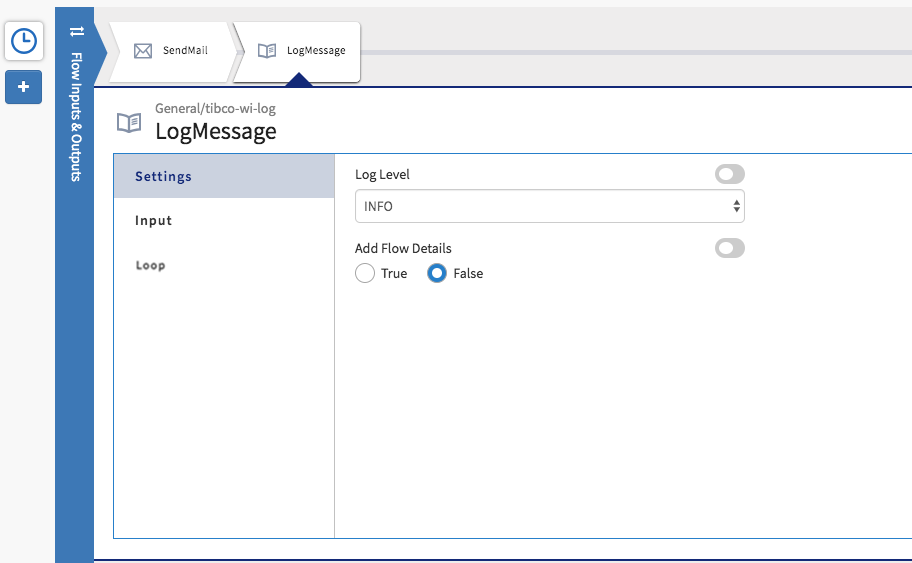The image size is (912, 563).
Task: Switch to the Loop tab
Action: click(x=224, y=265)
